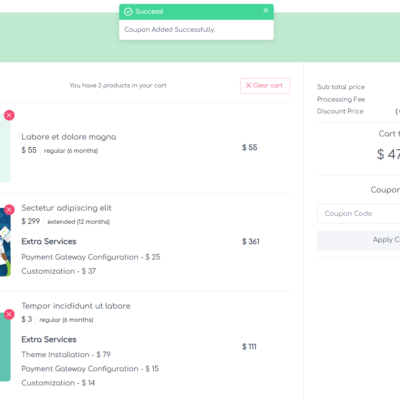The image size is (400, 400).
Task: Click the Tempor incididunt product thumbnail
Action: [5, 347]
